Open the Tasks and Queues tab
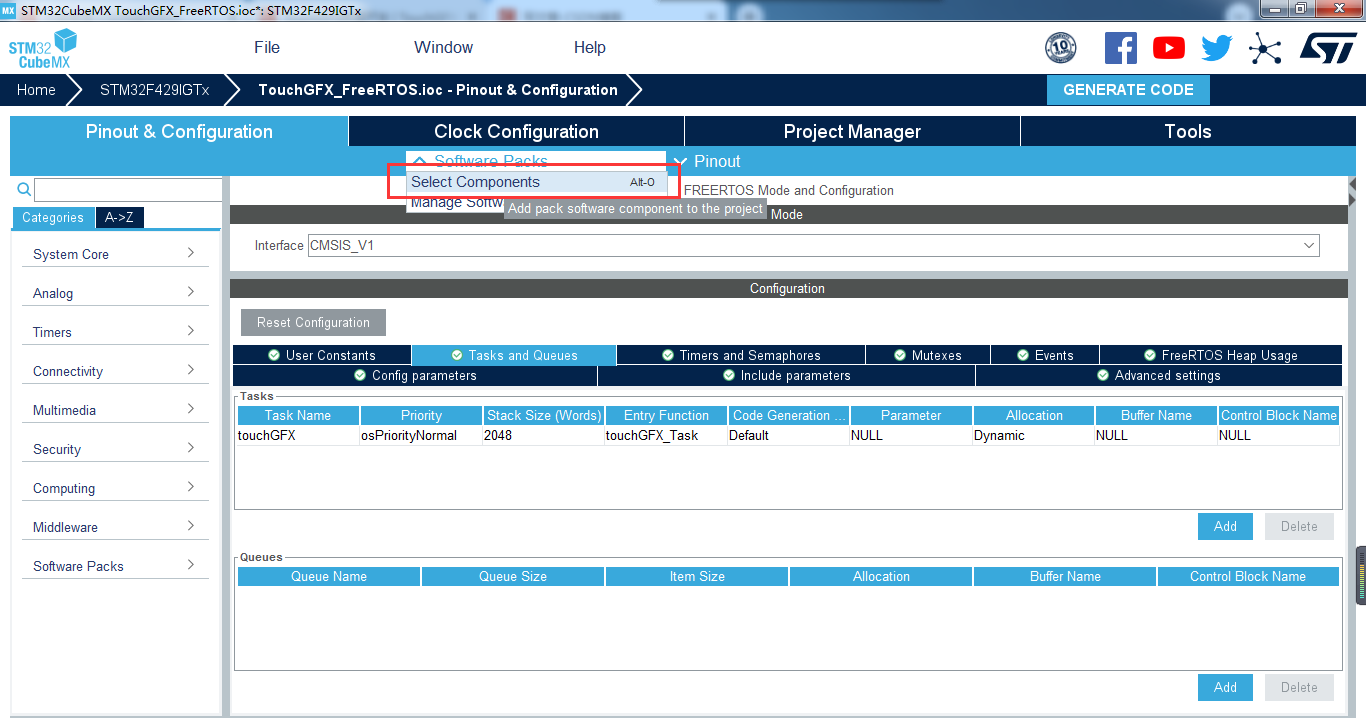Image resolution: width=1366 pixels, height=723 pixels. pyautogui.click(x=514, y=355)
